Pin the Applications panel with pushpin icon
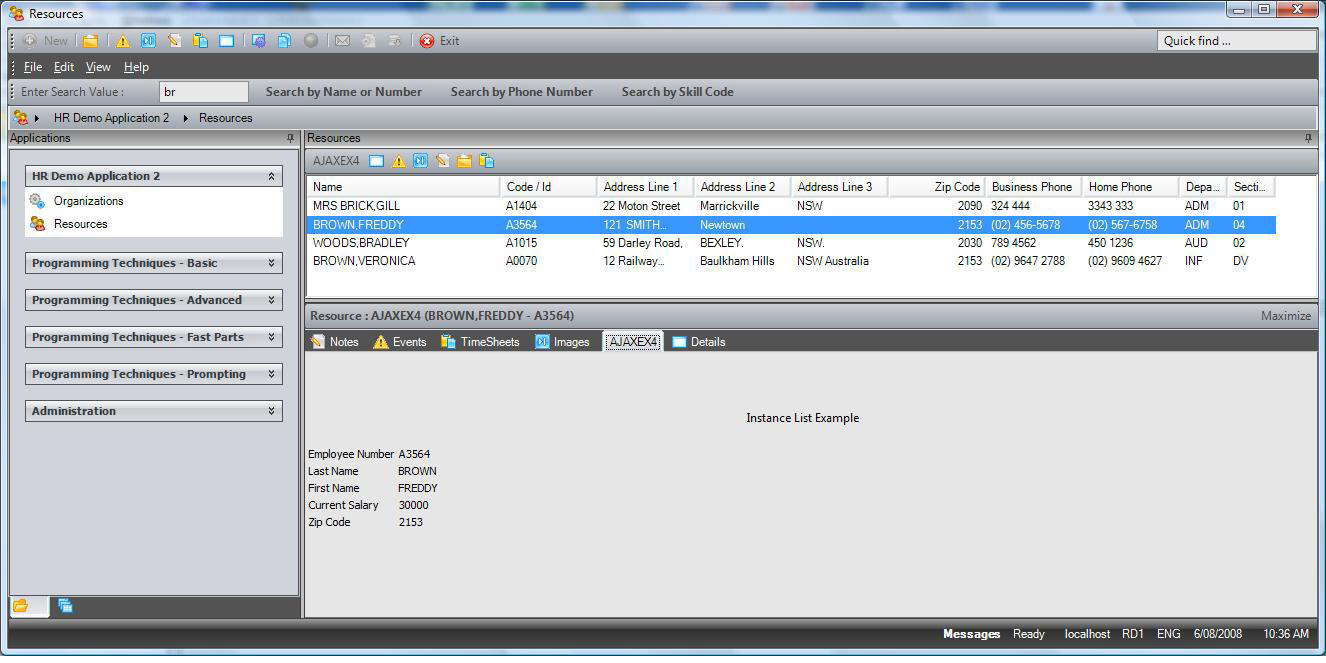The height and width of the screenshot is (663, 1326). [x=291, y=138]
